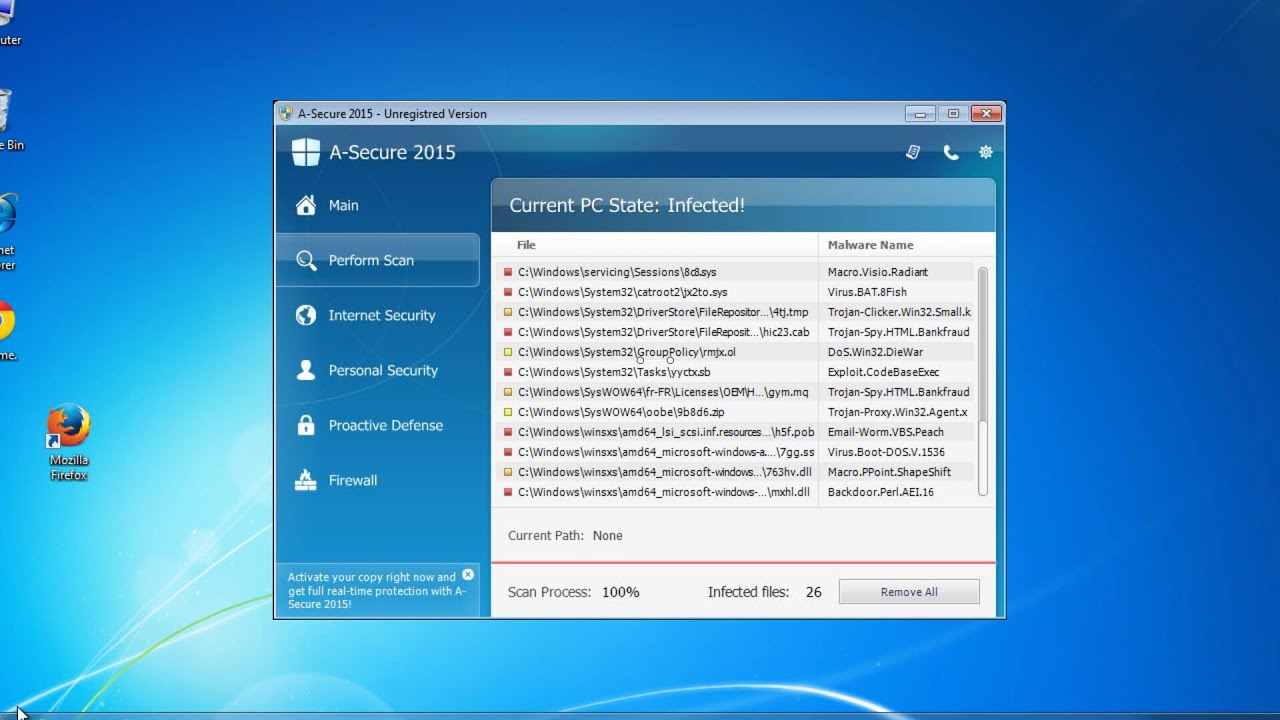1280x720 pixels.
Task: Click the Main house icon
Action: pos(306,205)
